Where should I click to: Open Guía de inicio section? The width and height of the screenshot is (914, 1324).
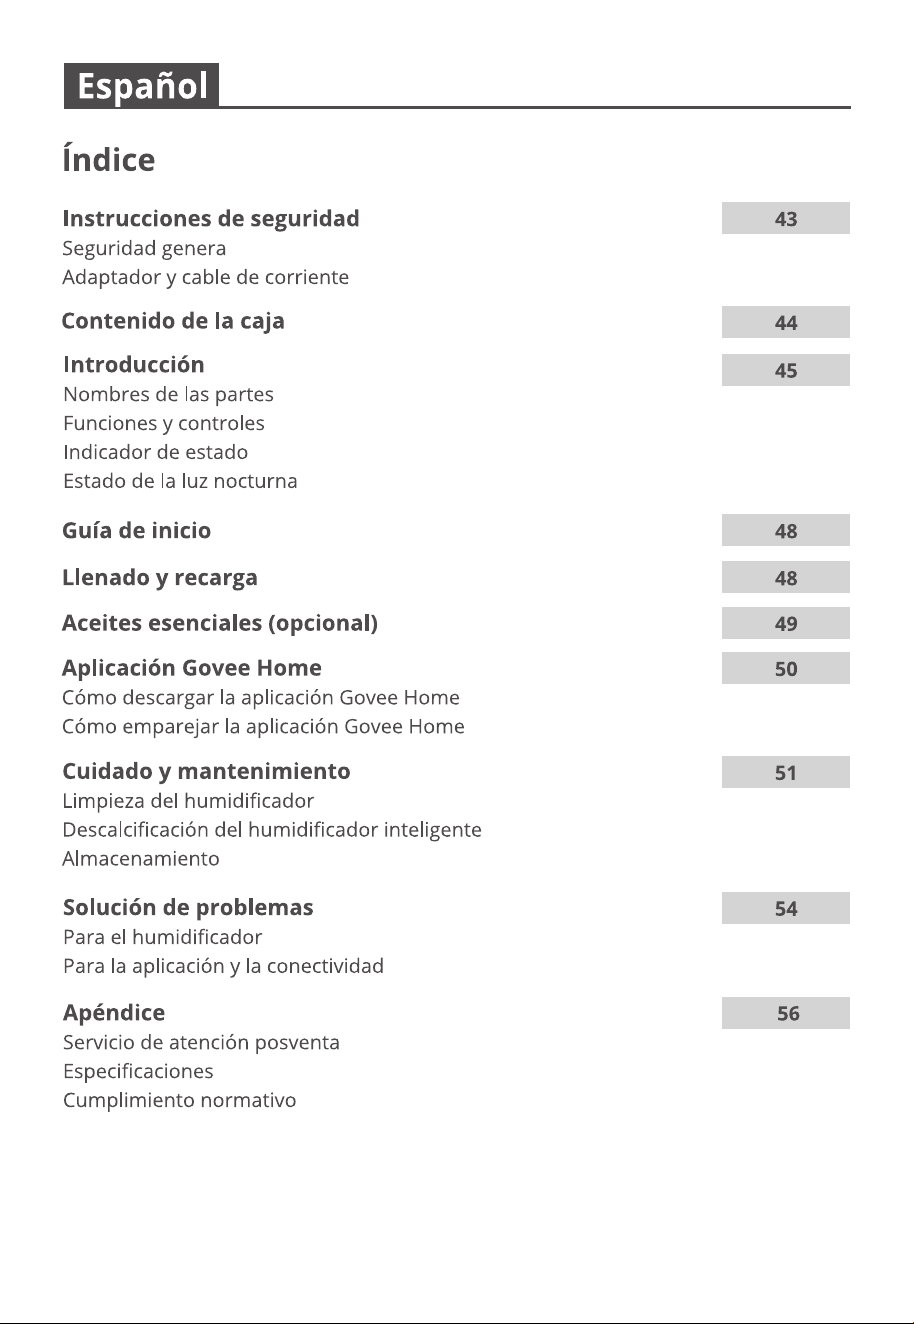(x=137, y=530)
